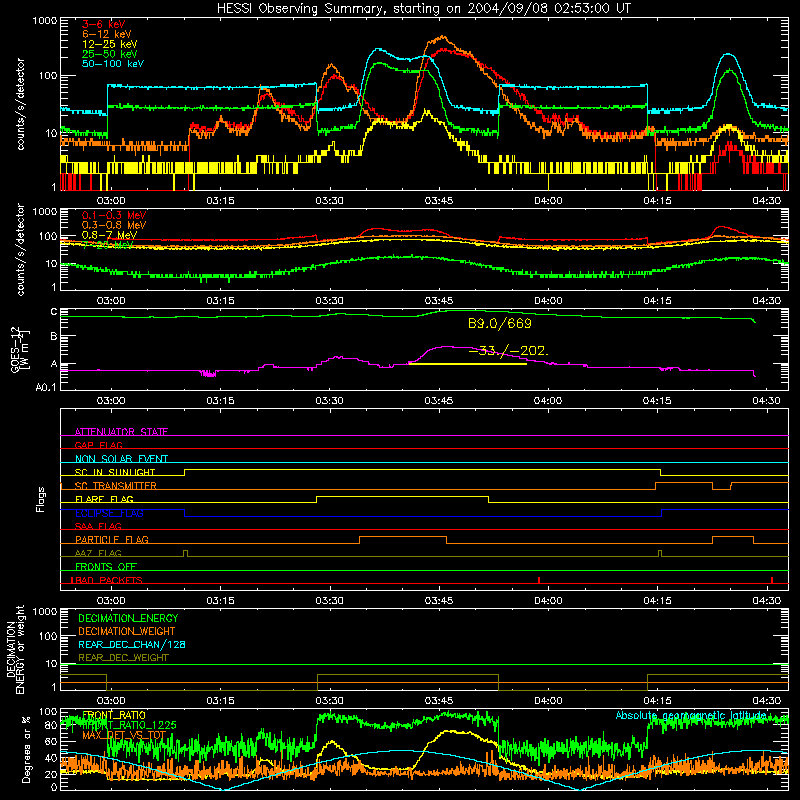This screenshot has width=800, height=800.
Task: Click the BAD_PACKETS flag label
Action: [109, 580]
